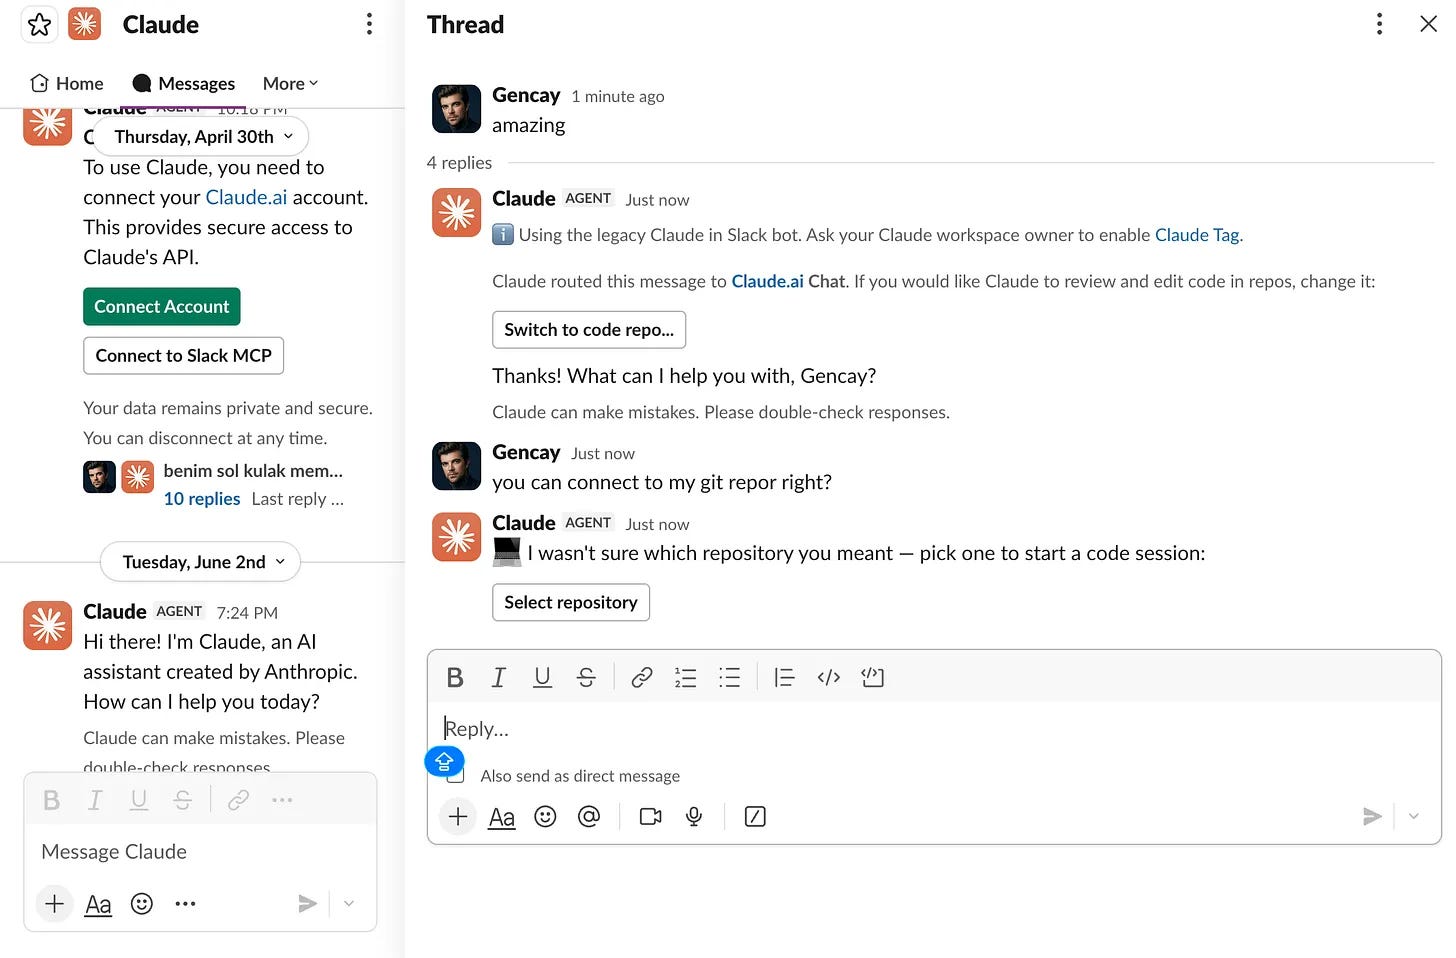Open send options arrow in thread reply

point(1414,817)
